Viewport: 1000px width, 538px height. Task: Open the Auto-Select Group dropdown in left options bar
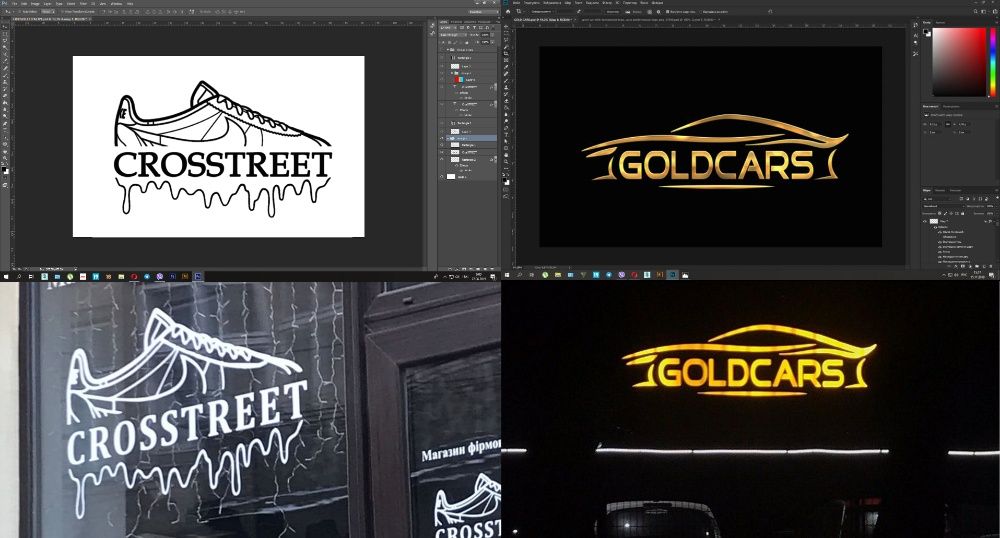48,11
